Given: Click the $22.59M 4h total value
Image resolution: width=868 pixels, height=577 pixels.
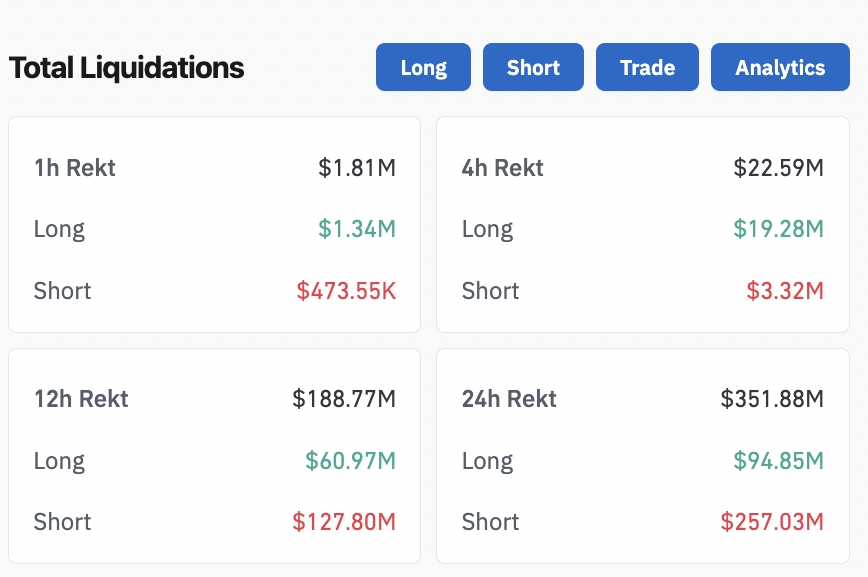Looking at the screenshot, I should coord(778,168).
